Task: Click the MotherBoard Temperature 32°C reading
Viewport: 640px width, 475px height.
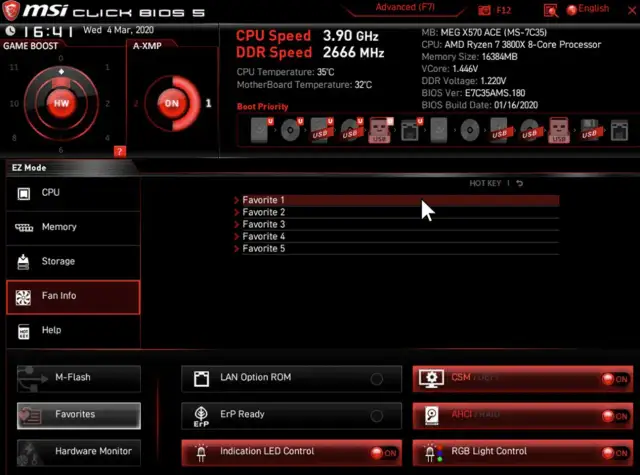Action: coord(304,85)
